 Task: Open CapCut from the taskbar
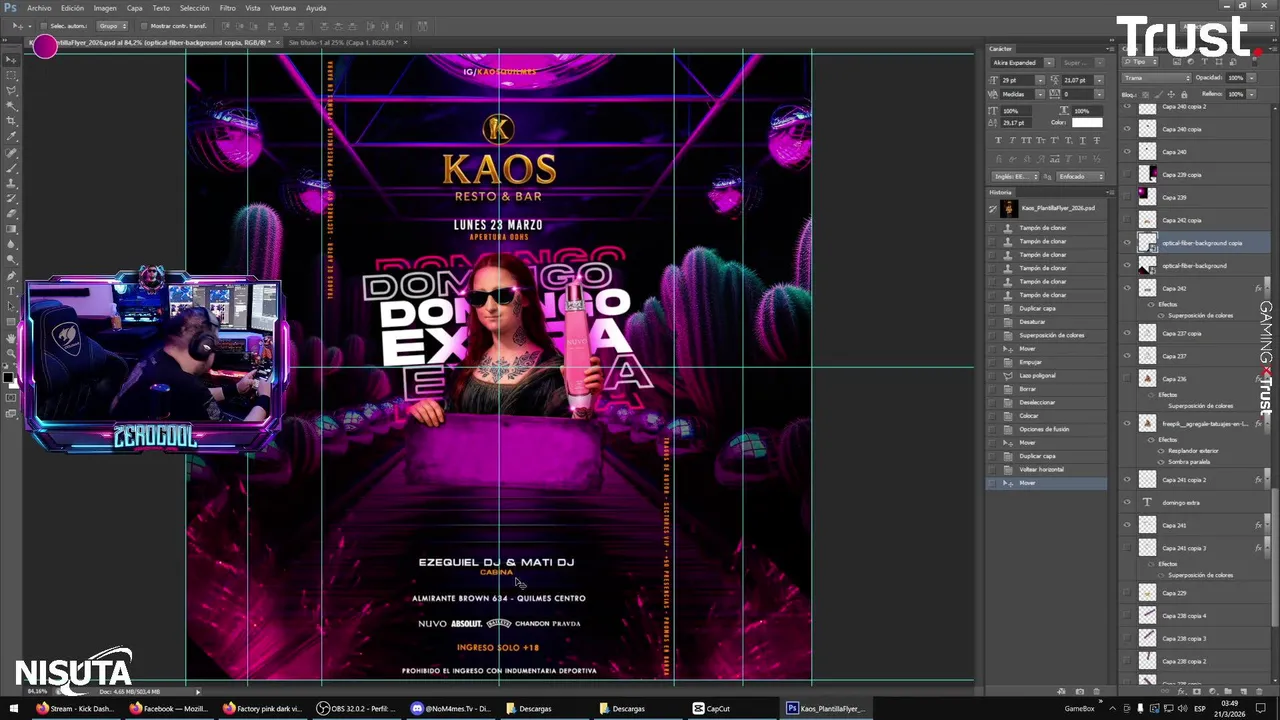click(712, 708)
